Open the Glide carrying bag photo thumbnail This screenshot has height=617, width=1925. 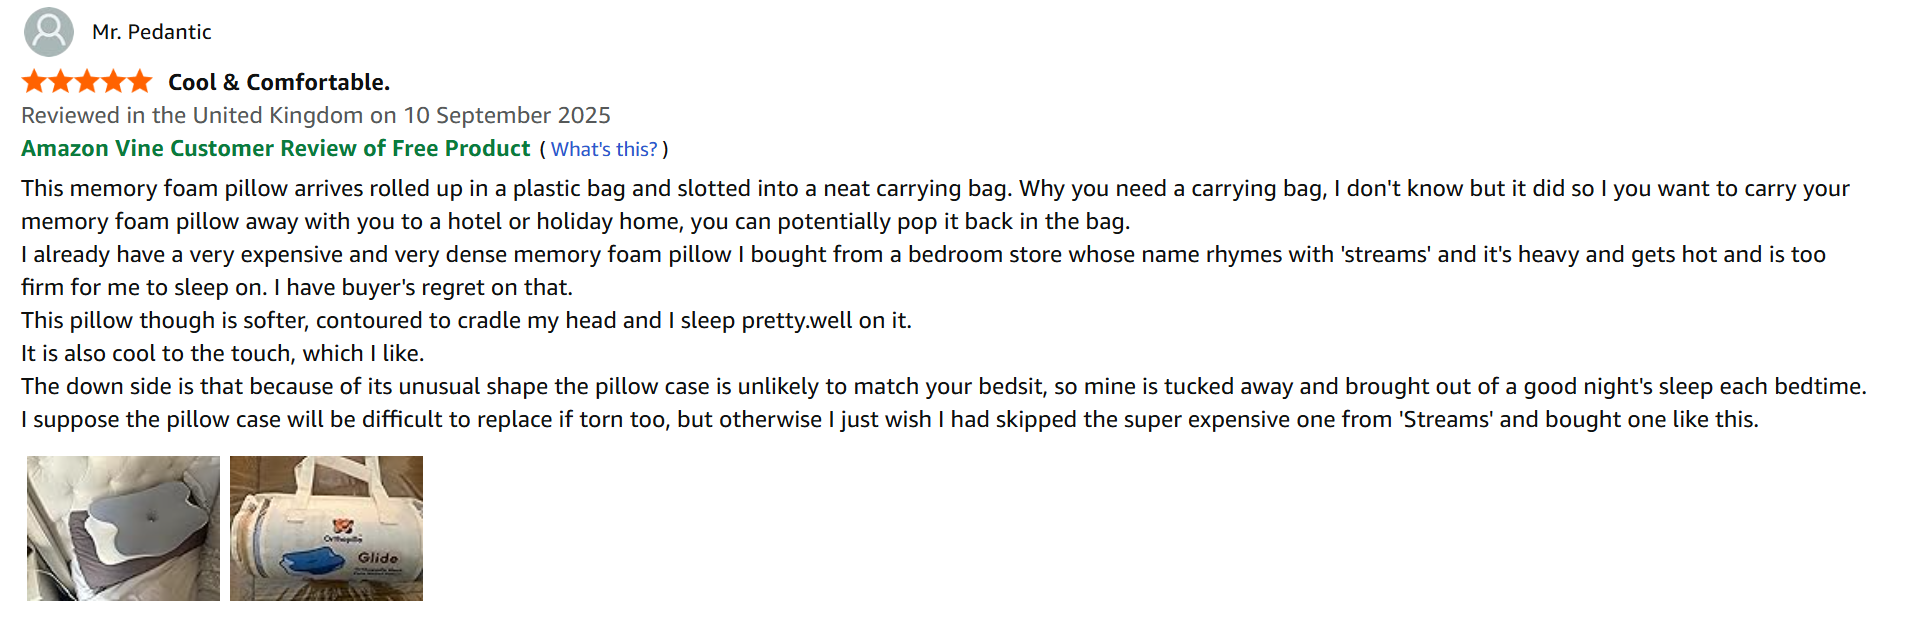[x=326, y=528]
